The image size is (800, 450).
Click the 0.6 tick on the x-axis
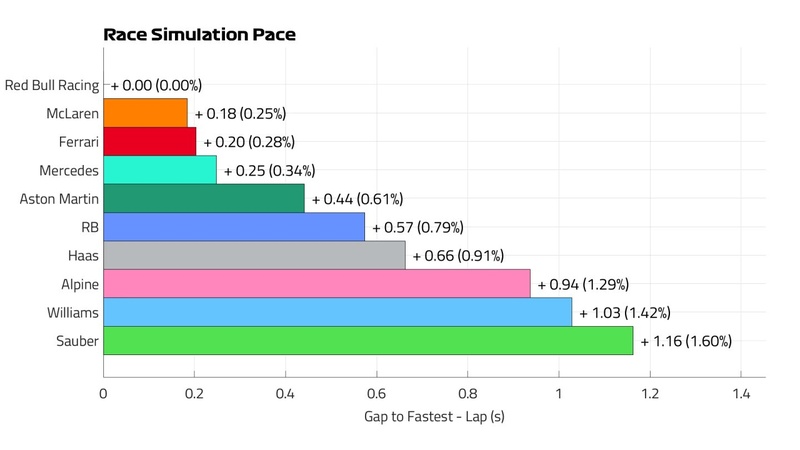click(377, 394)
